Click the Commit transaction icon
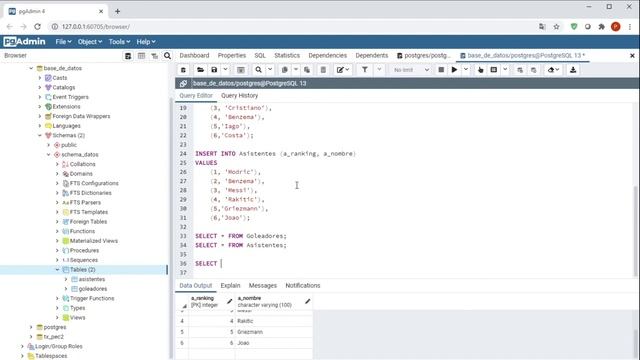This screenshot has height=360, width=640. [520, 70]
